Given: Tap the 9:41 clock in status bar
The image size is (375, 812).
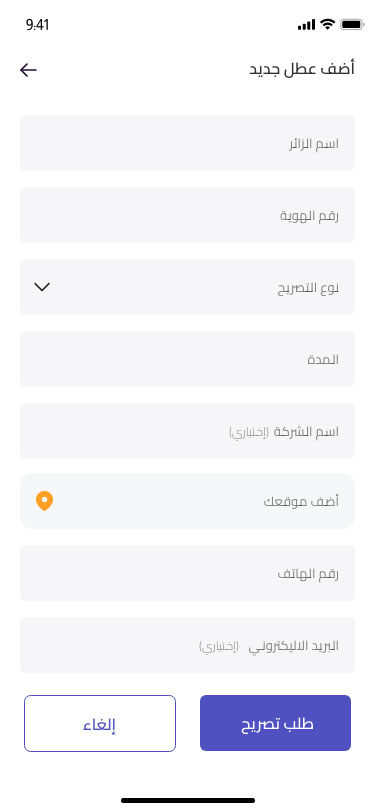Looking at the screenshot, I should click(x=37, y=24).
